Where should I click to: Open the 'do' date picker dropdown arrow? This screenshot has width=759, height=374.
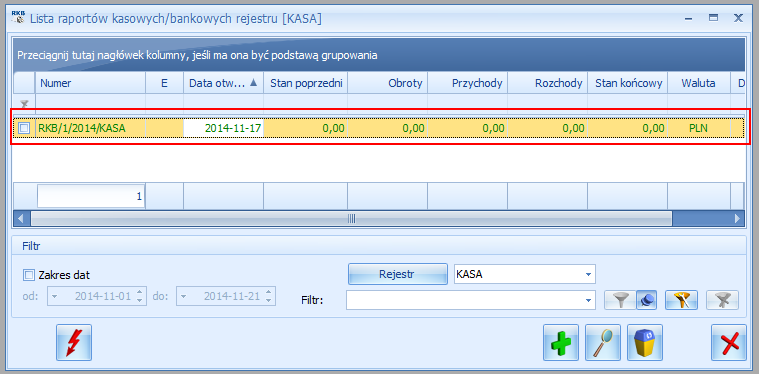[184, 296]
